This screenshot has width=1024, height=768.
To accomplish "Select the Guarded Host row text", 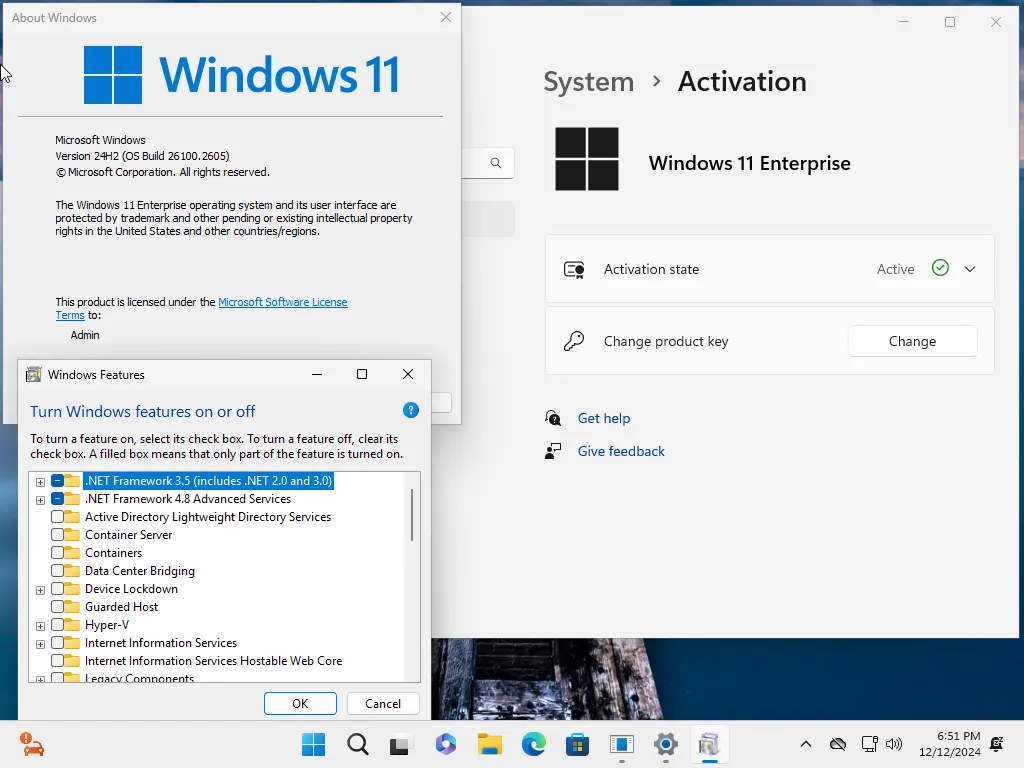I will click(121, 607).
